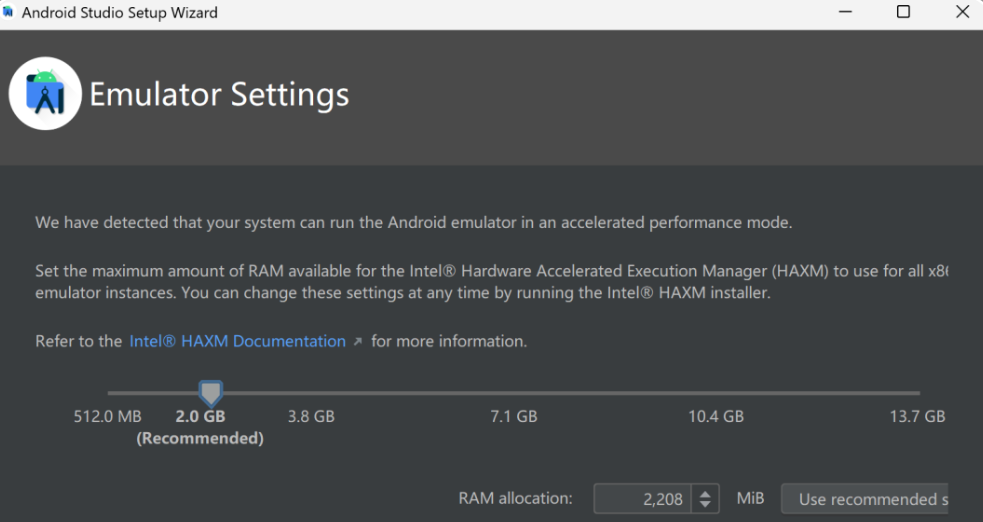
Task: Set slider to the 13.7 GB mark
Action: [918, 393]
